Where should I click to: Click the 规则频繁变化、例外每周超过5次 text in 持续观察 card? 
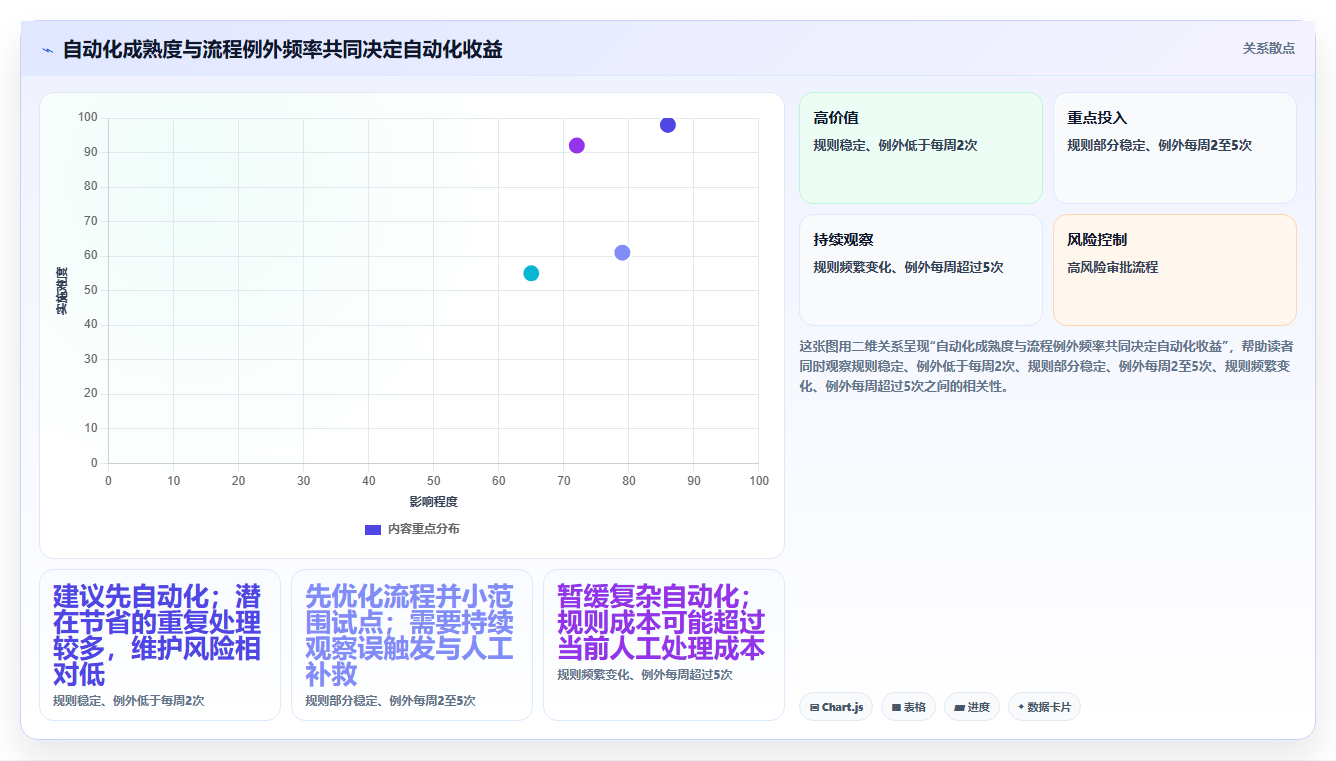908,267
